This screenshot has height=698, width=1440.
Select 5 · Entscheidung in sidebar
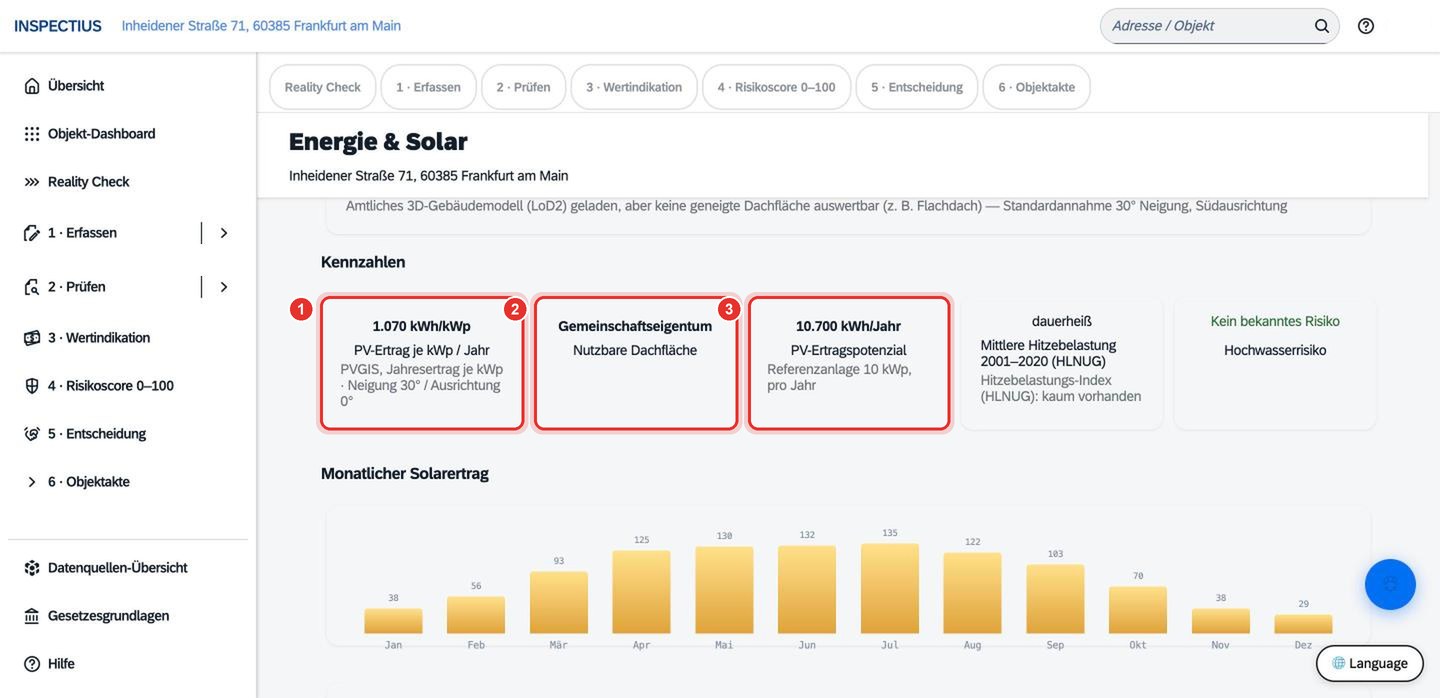tap(128, 434)
